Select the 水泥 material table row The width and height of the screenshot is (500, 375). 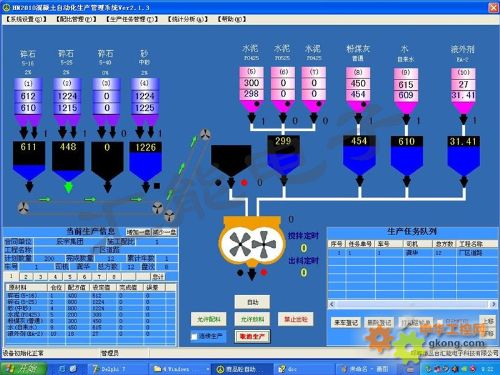coord(91,315)
